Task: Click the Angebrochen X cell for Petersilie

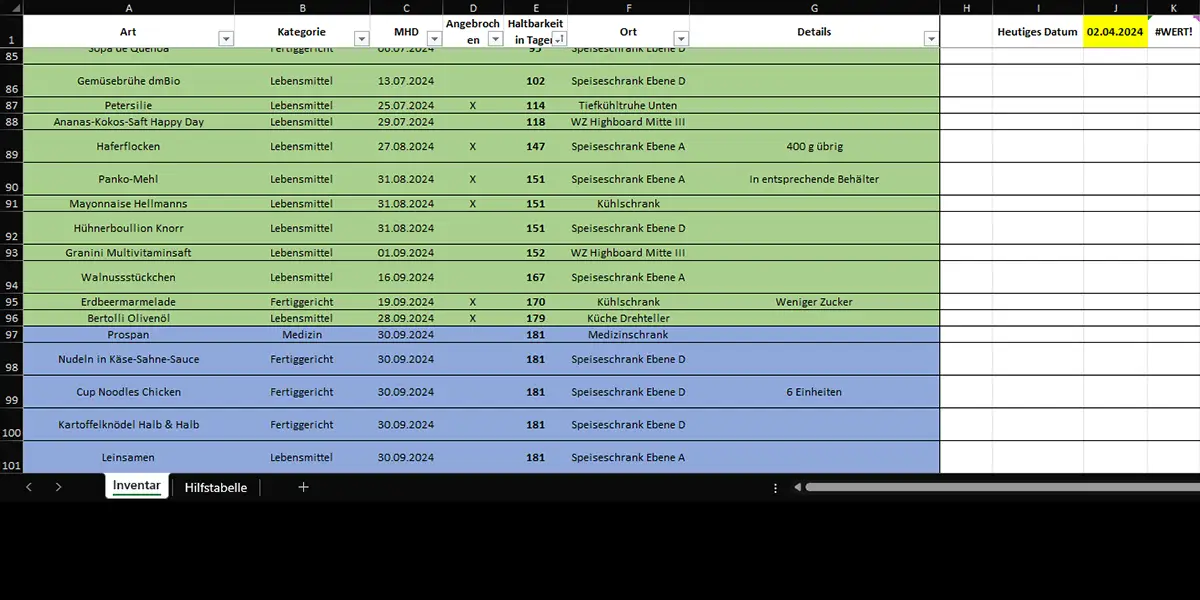Action: (x=473, y=105)
